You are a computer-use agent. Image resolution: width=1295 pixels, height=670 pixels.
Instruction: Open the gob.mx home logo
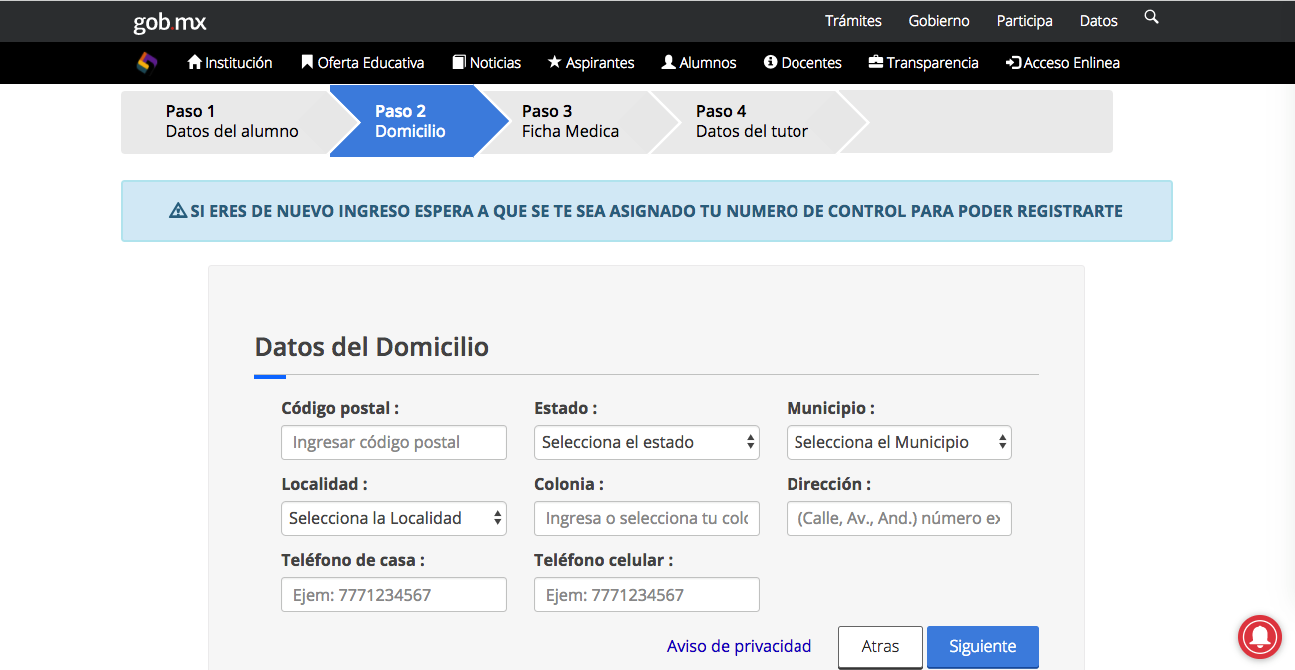(x=170, y=21)
